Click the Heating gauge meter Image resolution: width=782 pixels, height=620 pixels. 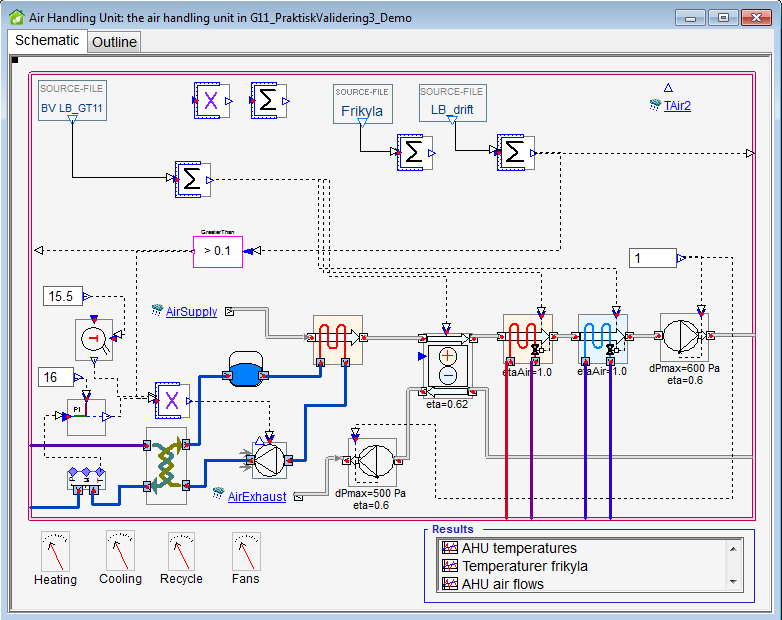click(55, 551)
